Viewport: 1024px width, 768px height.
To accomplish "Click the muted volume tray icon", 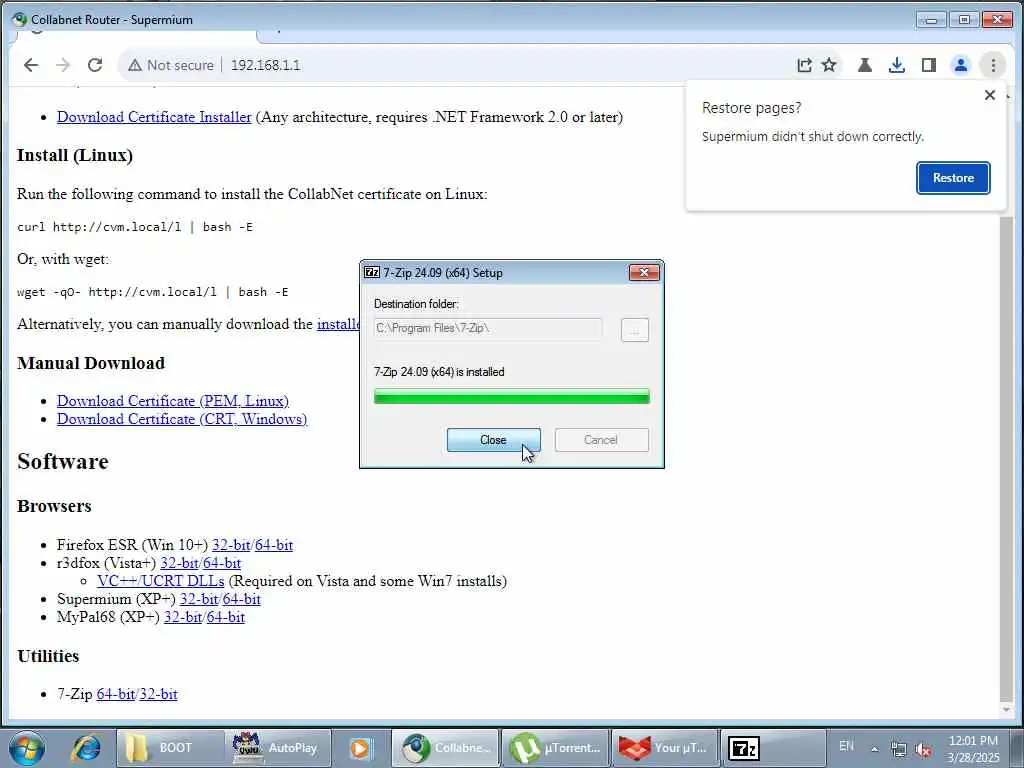I will [923, 750].
